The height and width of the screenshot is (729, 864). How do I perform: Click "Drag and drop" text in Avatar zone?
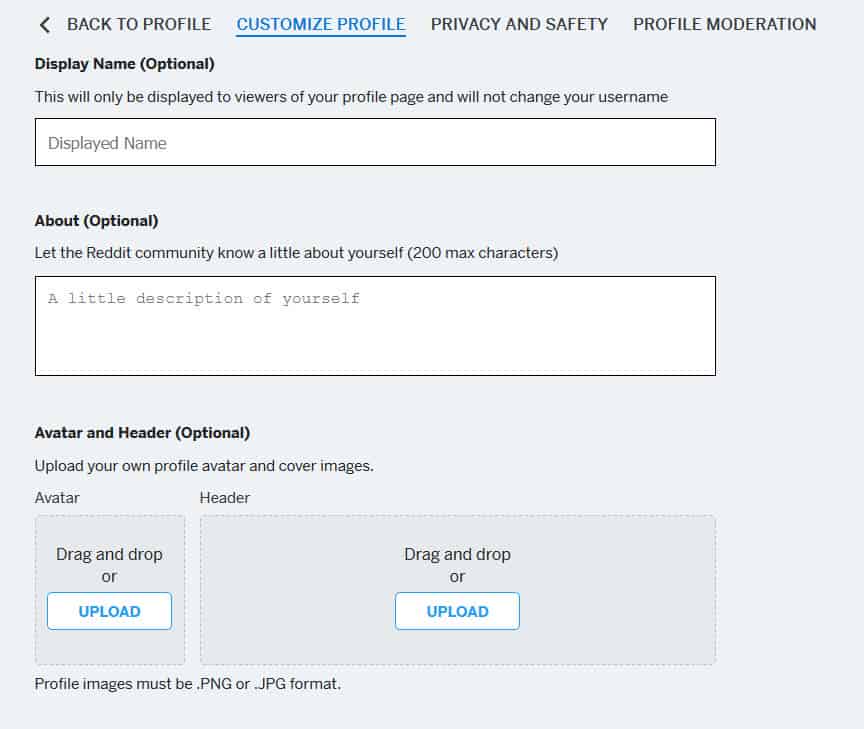pos(109,554)
